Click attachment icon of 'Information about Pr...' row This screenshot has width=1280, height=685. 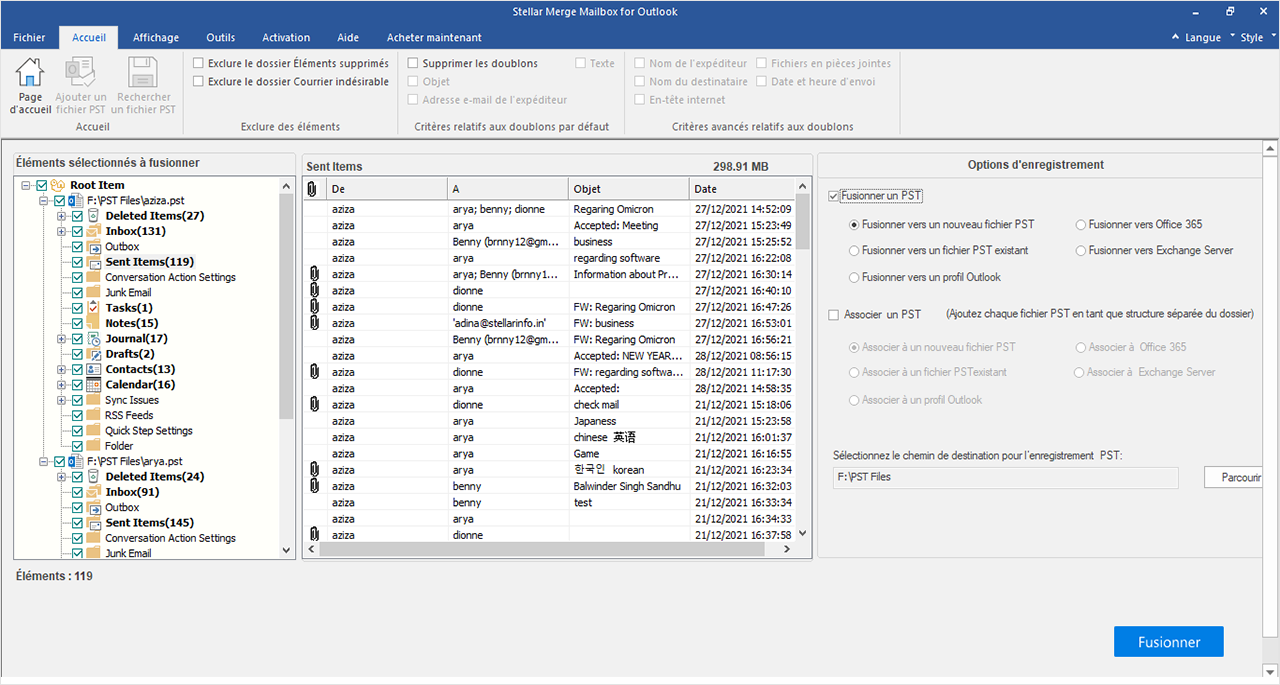[313, 274]
